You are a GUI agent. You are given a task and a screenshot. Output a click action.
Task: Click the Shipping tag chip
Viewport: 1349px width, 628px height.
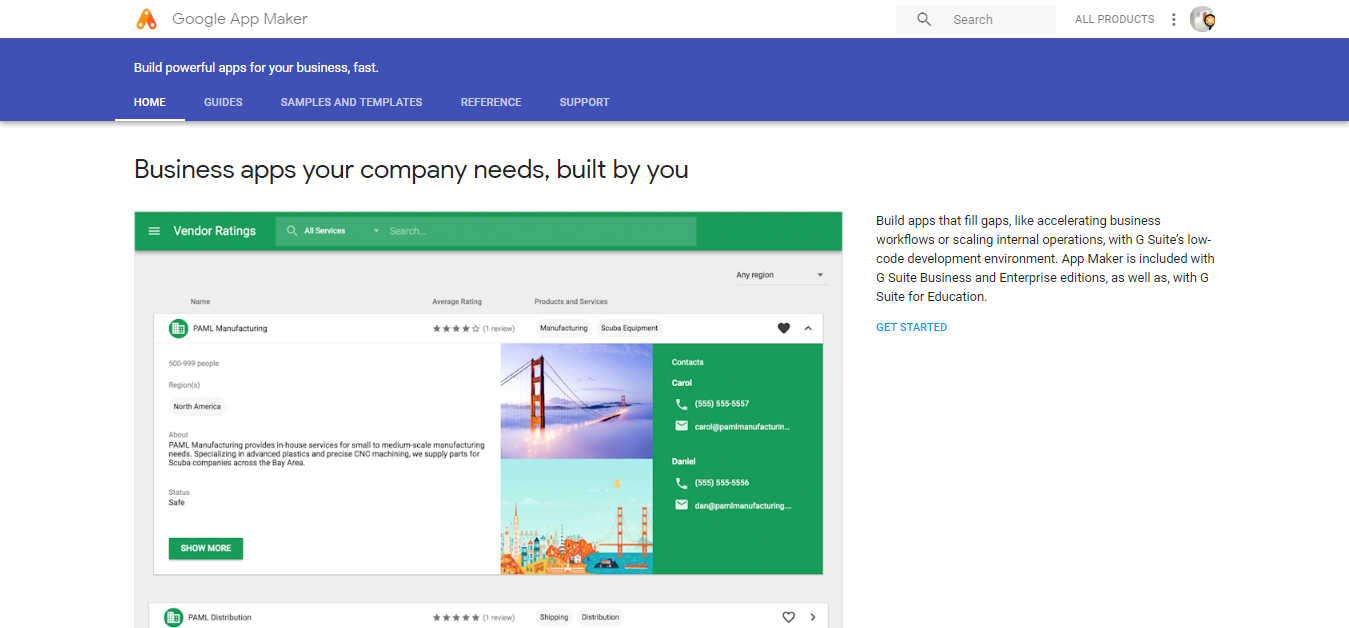point(554,617)
